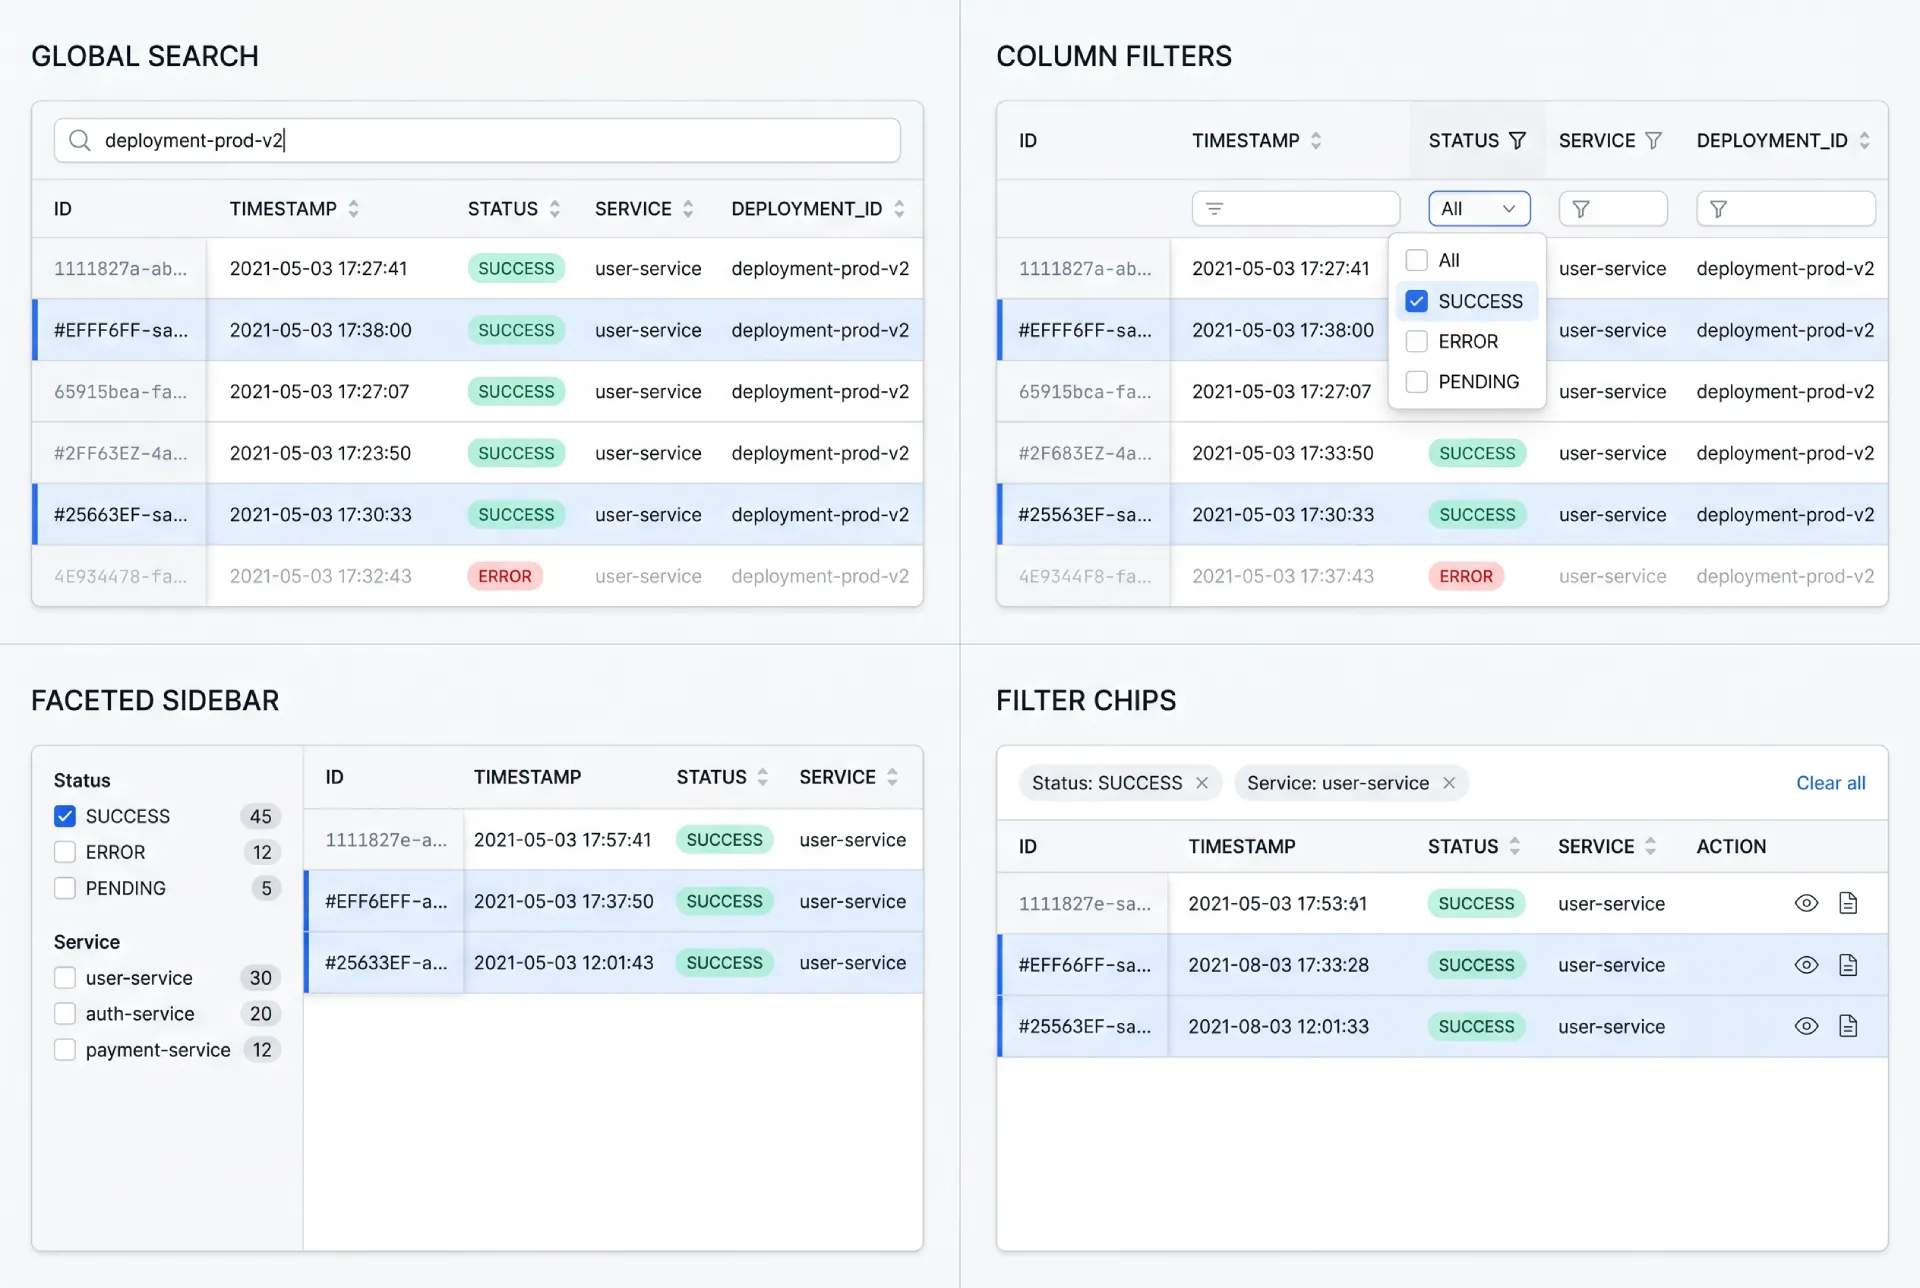Click the 'Clear all' link in Filter Chips
The width and height of the screenshot is (1920, 1288).
1830,783
